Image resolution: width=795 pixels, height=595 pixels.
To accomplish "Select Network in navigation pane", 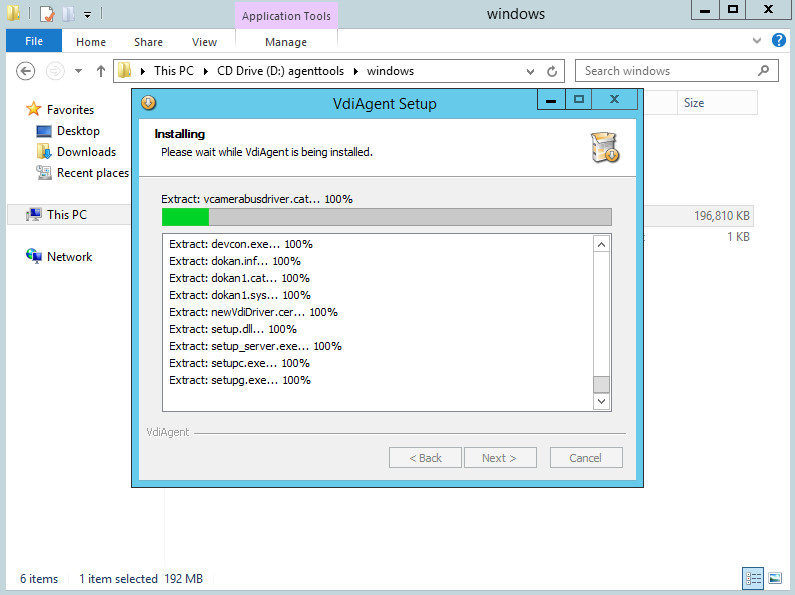I will pos(69,256).
